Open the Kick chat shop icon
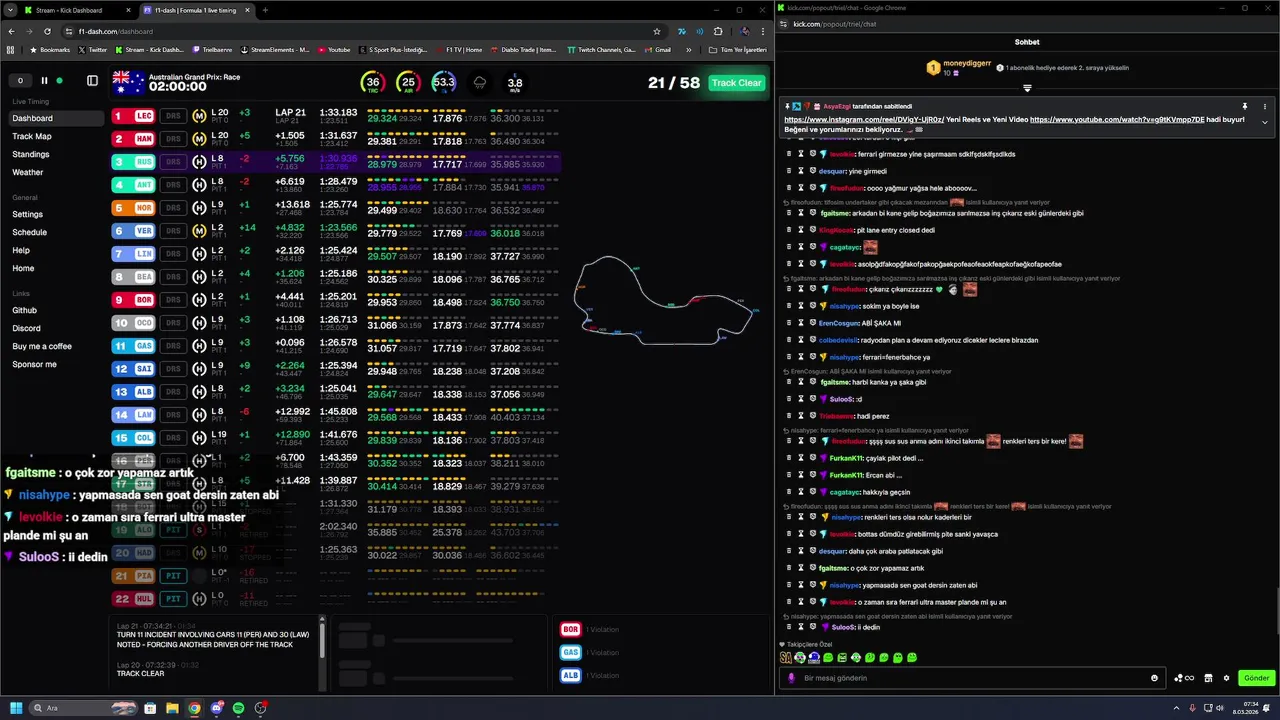The image size is (1280, 720). tap(1208, 678)
